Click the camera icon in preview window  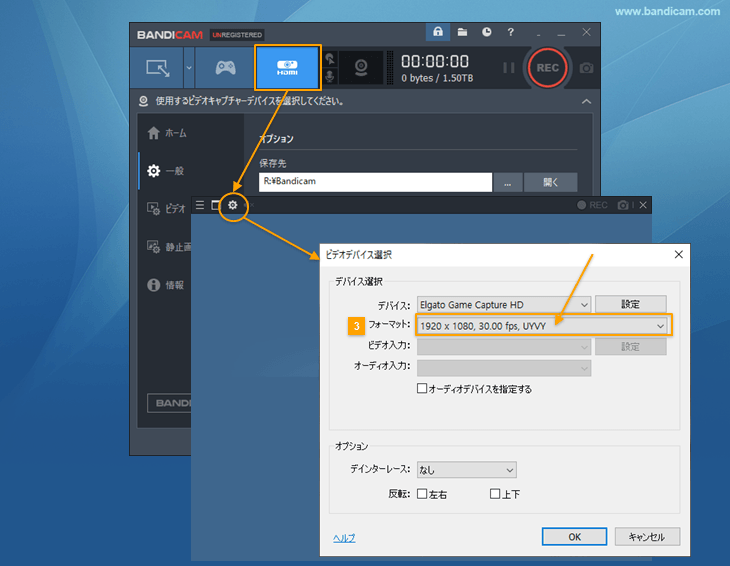pos(623,205)
